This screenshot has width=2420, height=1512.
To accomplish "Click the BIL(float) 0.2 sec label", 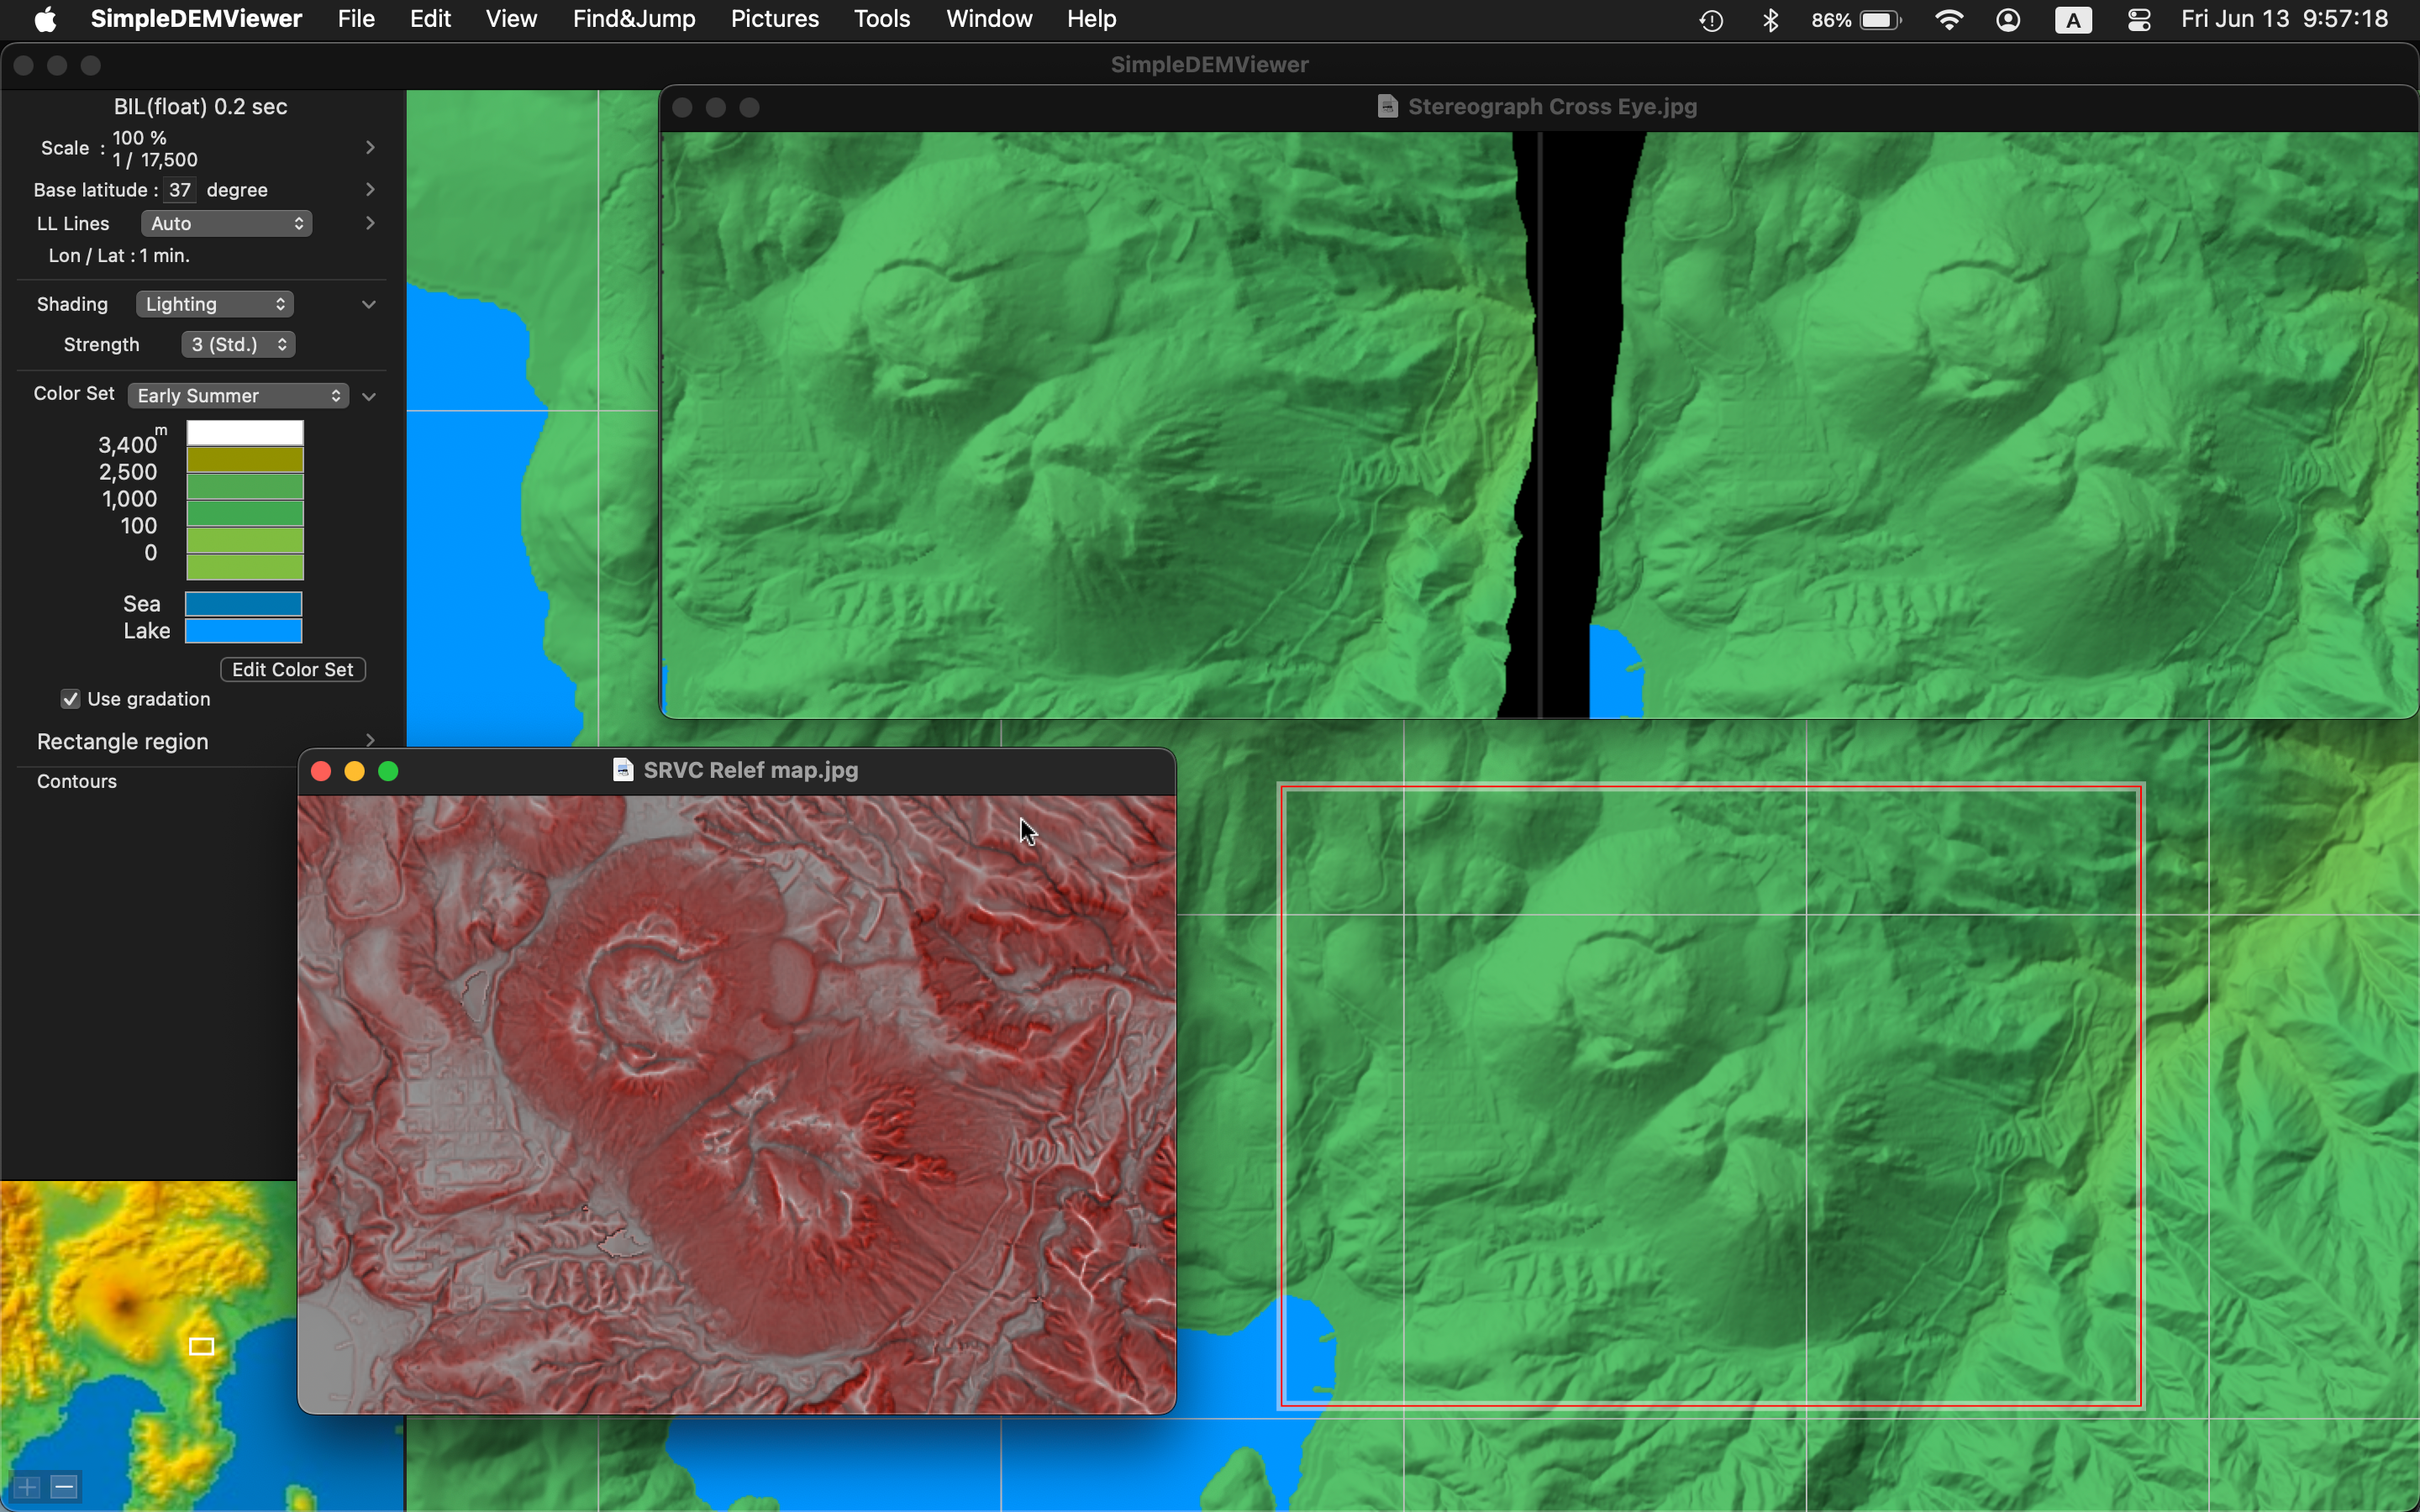I will coord(201,106).
